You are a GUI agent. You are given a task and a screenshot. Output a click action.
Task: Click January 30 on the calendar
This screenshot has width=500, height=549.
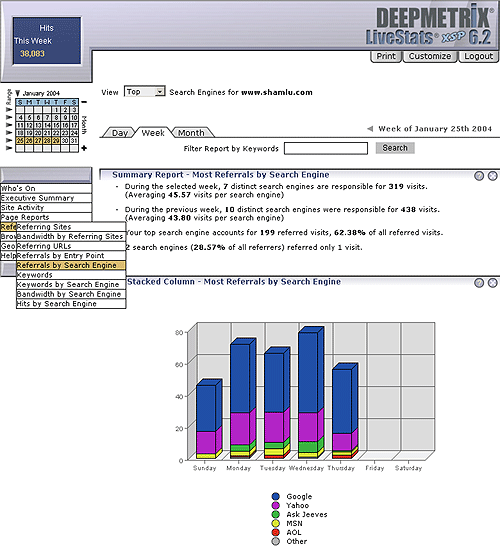pos(65,140)
